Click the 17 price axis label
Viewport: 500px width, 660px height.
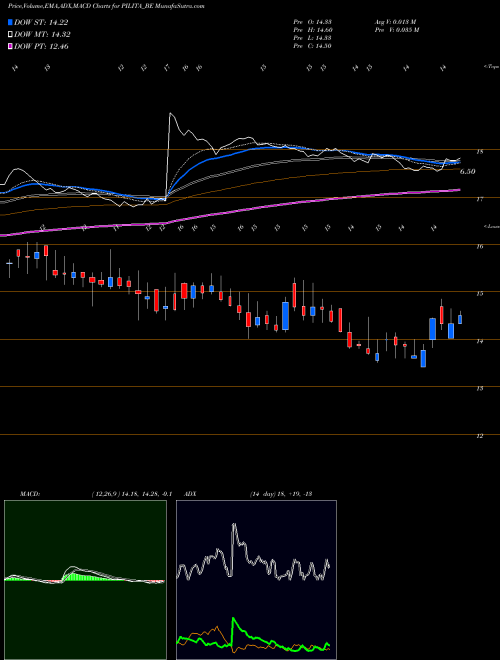click(x=479, y=200)
